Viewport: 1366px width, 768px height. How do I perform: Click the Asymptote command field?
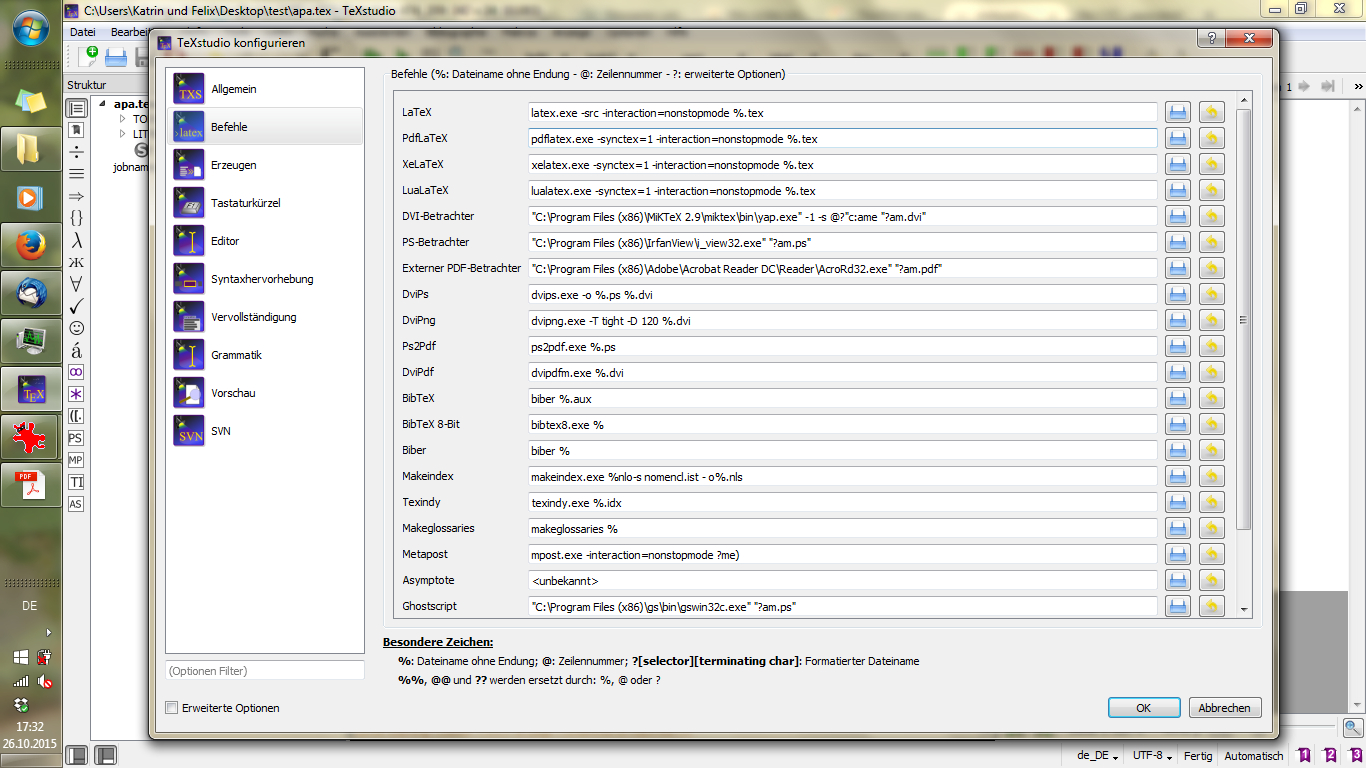click(843, 581)
